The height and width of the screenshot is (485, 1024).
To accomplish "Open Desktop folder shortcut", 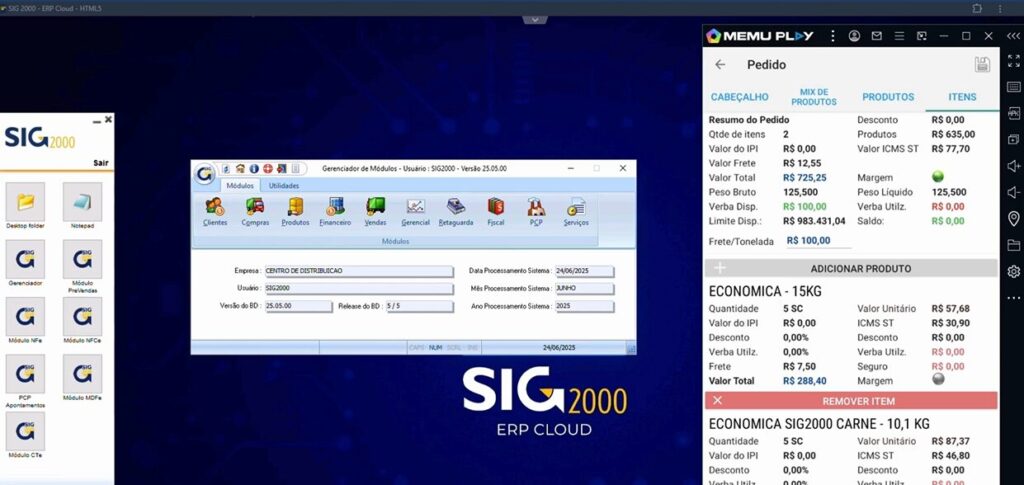I will (x=25, y=206).
